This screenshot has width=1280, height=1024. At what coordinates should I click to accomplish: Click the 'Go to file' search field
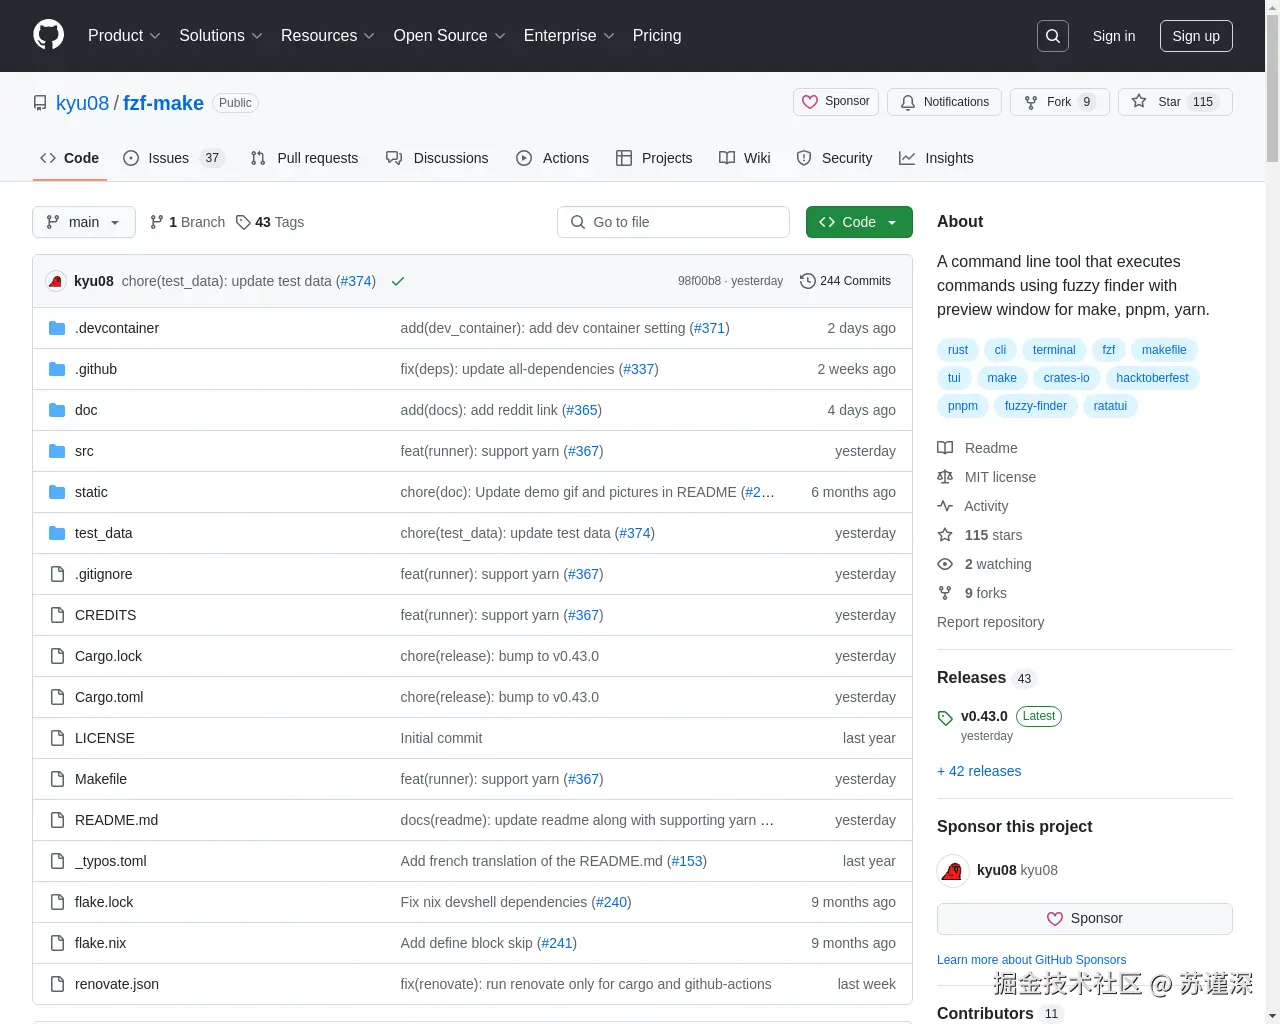673,222
